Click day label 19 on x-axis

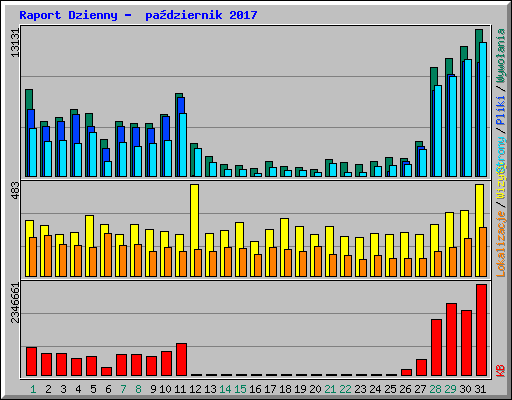tap(300, 389)
